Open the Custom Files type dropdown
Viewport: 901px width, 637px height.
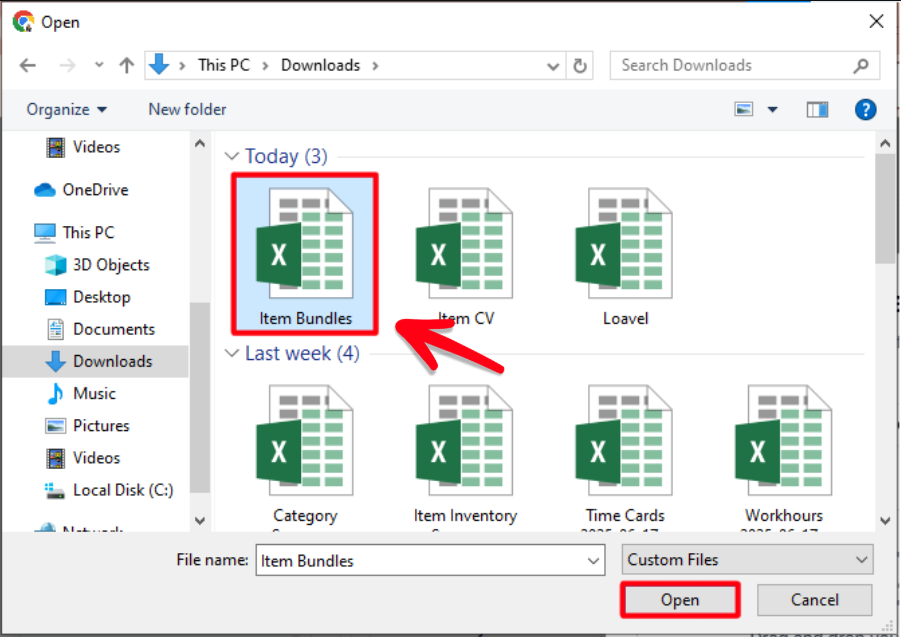747,560
